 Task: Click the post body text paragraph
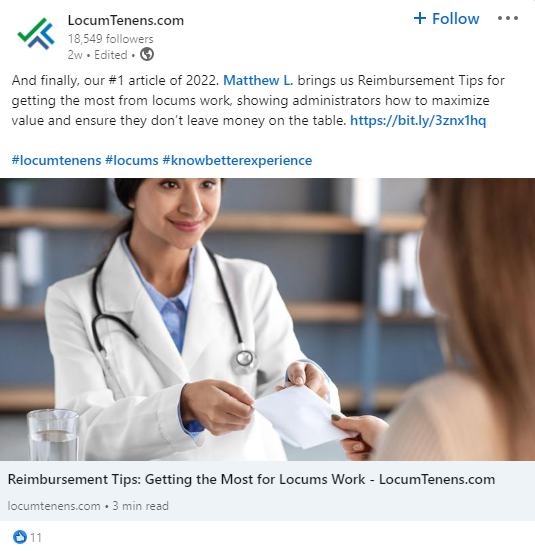258,101
